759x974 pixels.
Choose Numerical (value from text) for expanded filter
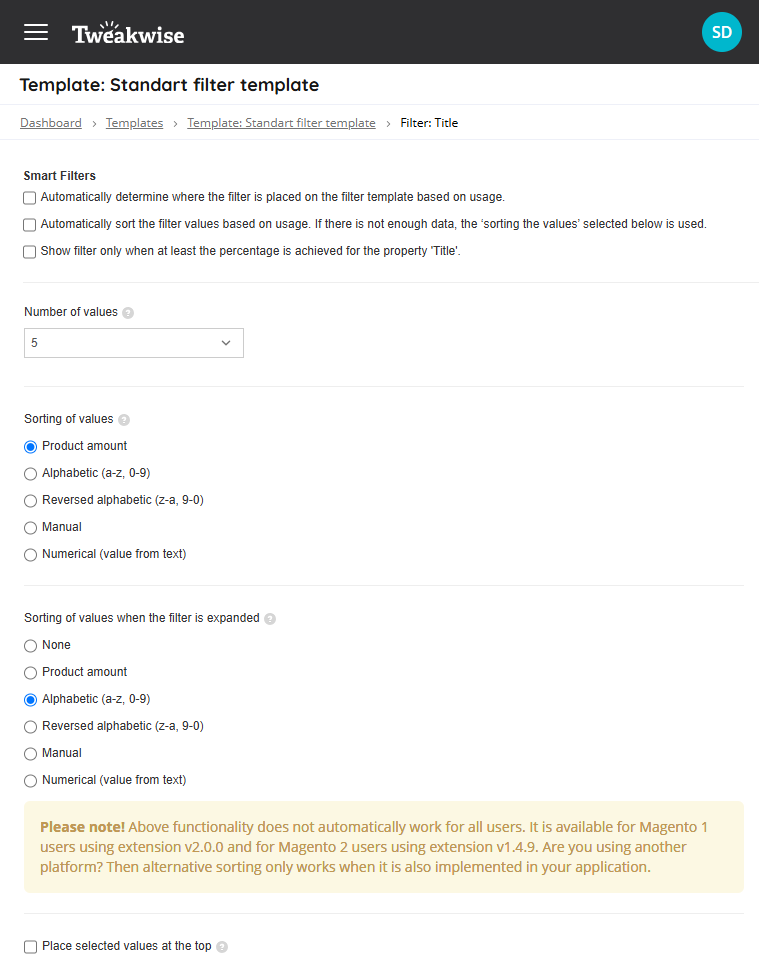point(30,781)
